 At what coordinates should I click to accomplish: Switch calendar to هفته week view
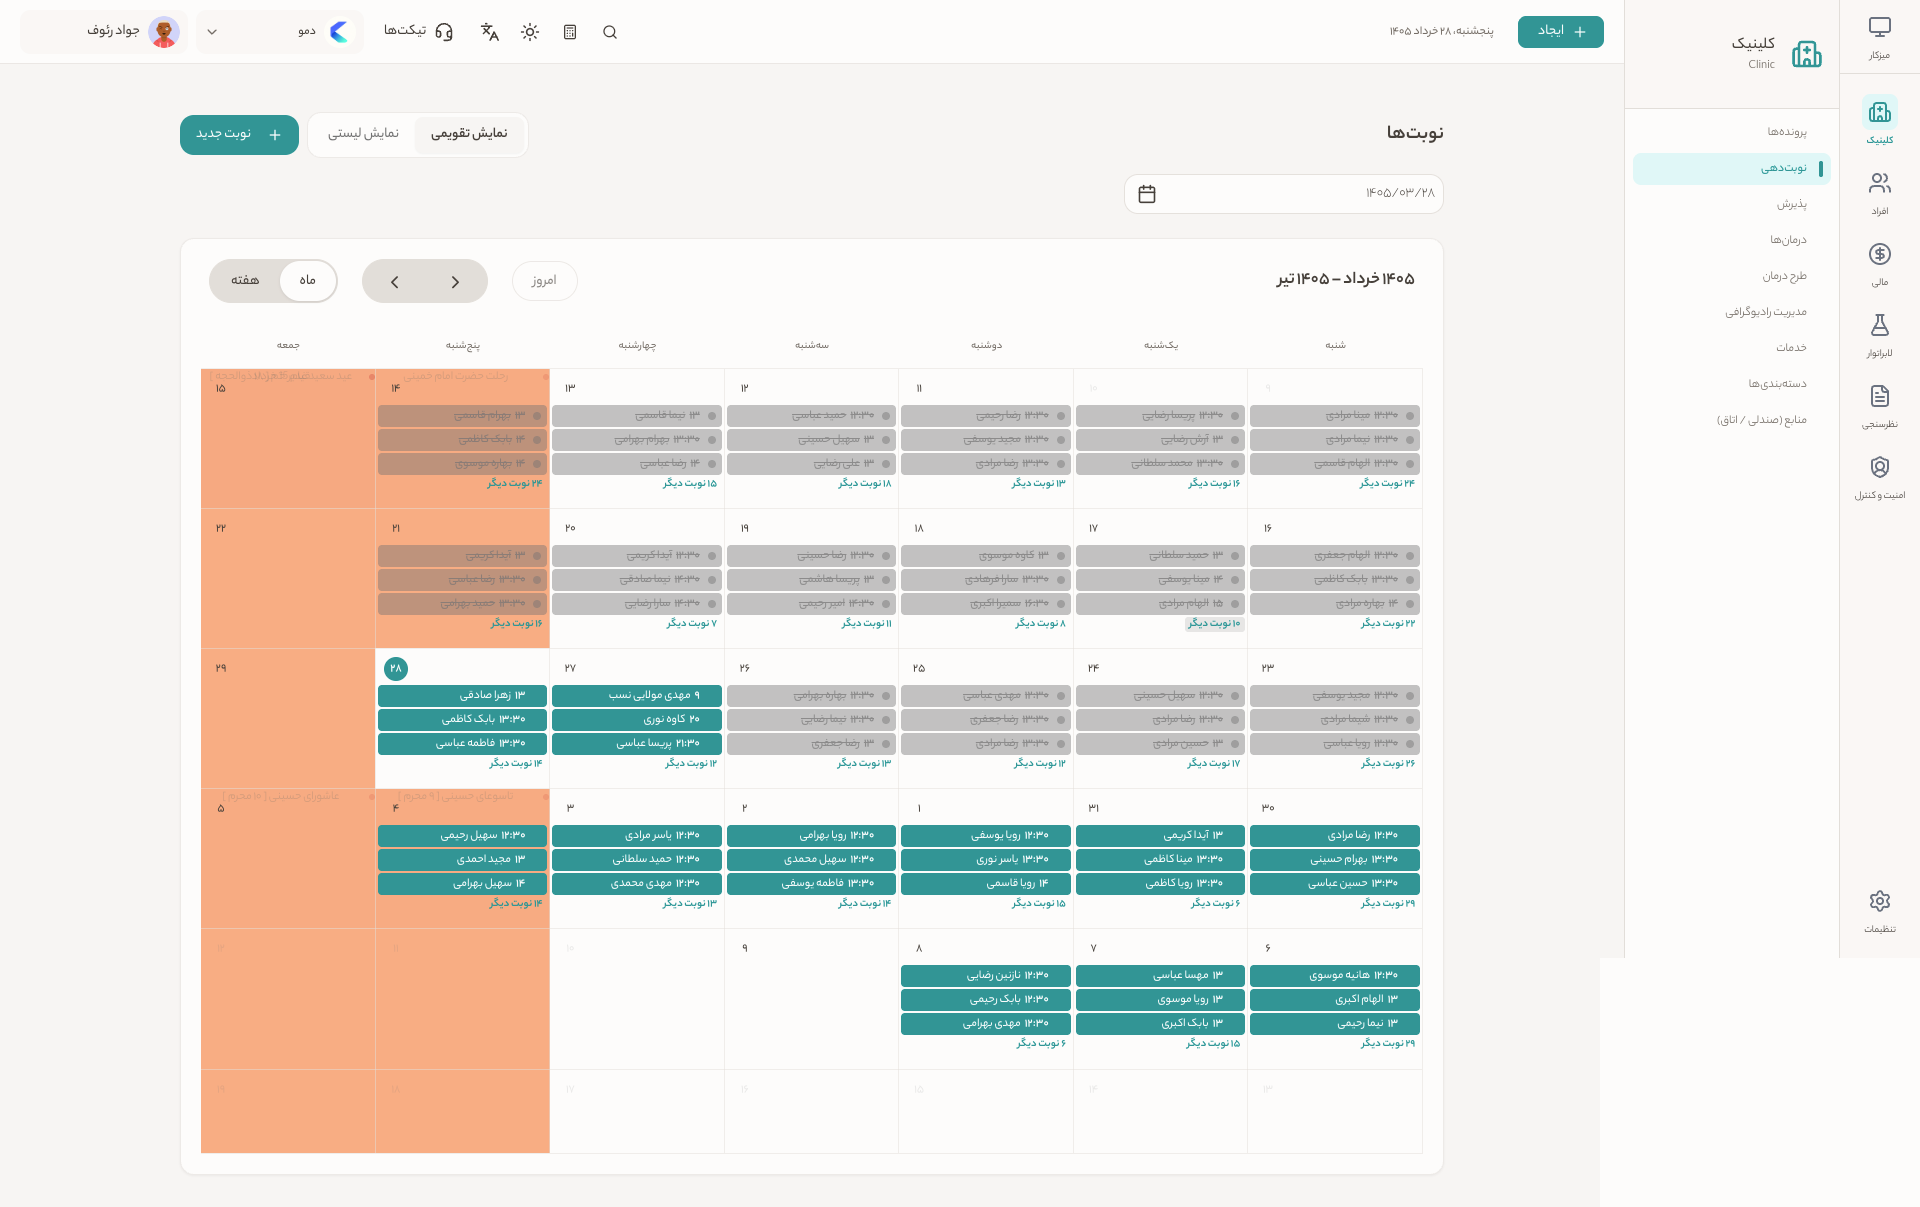[245, 281]
